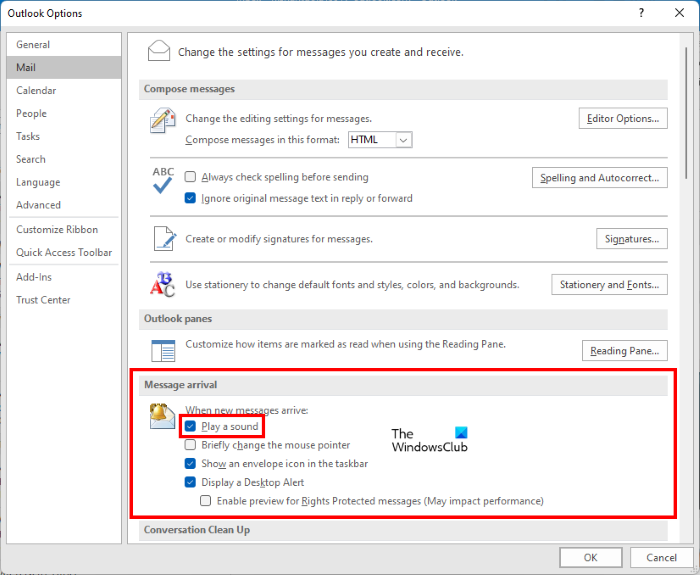The height and width of the screenshot is (575, 700).
Task: Click Stationery and Fonts button
Action: [609, 284]
